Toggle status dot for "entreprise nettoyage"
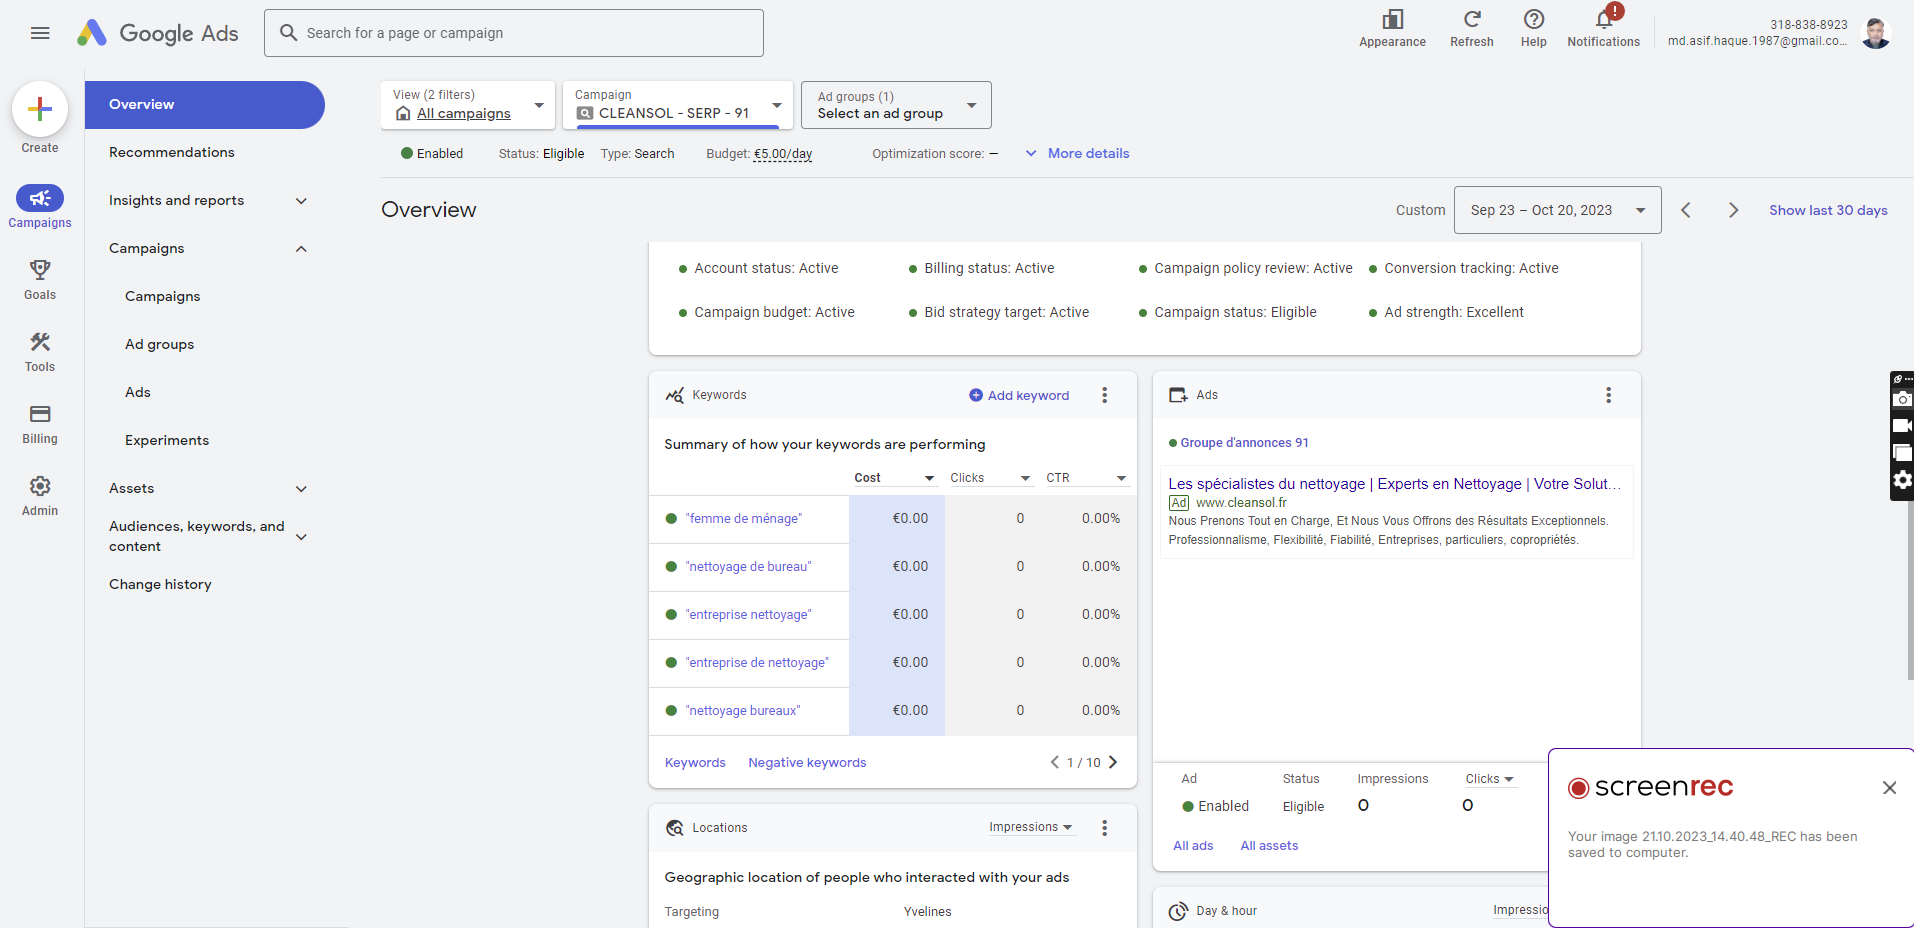Viewport: 1914px width, 928px height. [672, 614]
